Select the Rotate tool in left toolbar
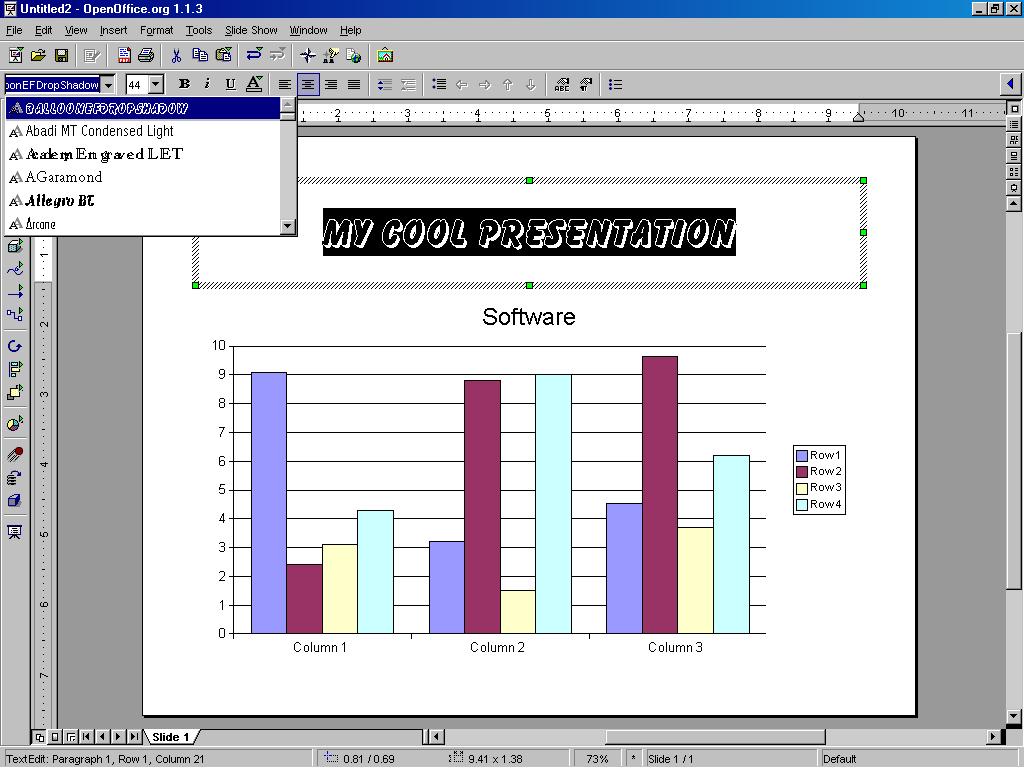 click(x=15, y=346)
